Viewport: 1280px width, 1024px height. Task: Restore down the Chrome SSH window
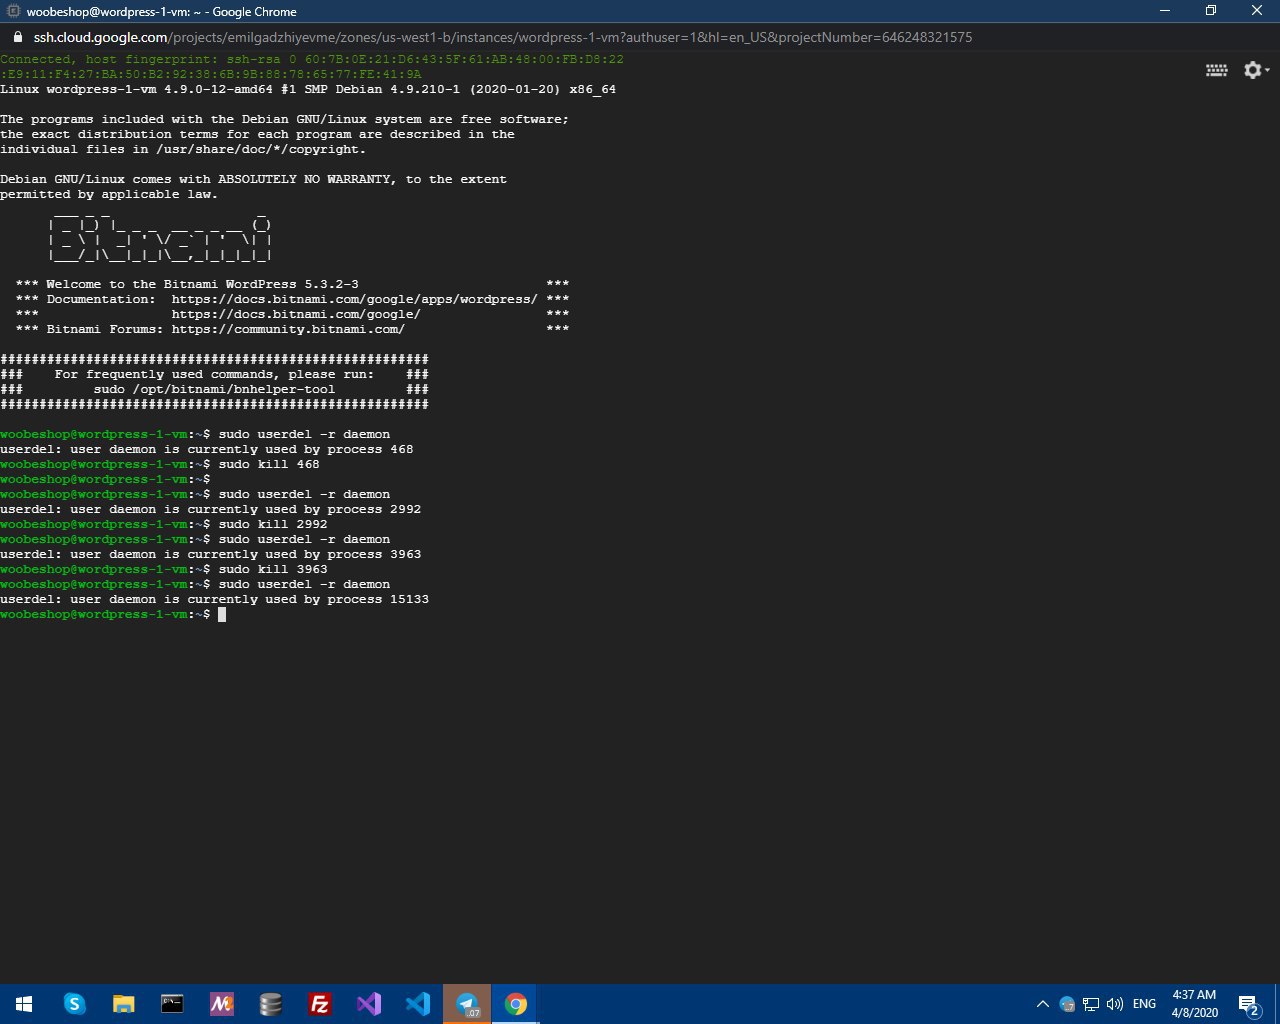1211,11
